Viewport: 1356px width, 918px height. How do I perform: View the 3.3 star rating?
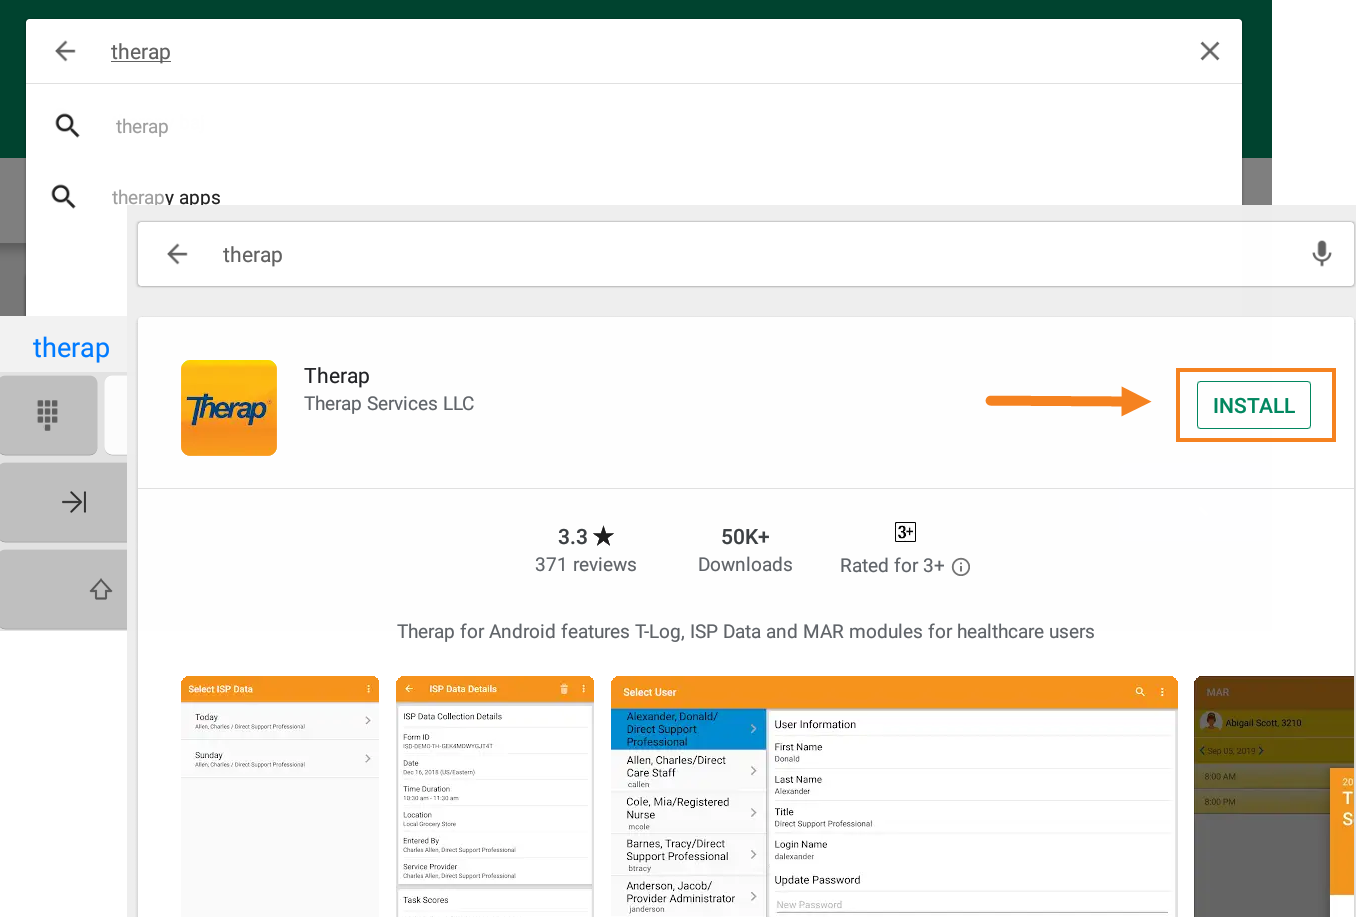tap(586, 537)
